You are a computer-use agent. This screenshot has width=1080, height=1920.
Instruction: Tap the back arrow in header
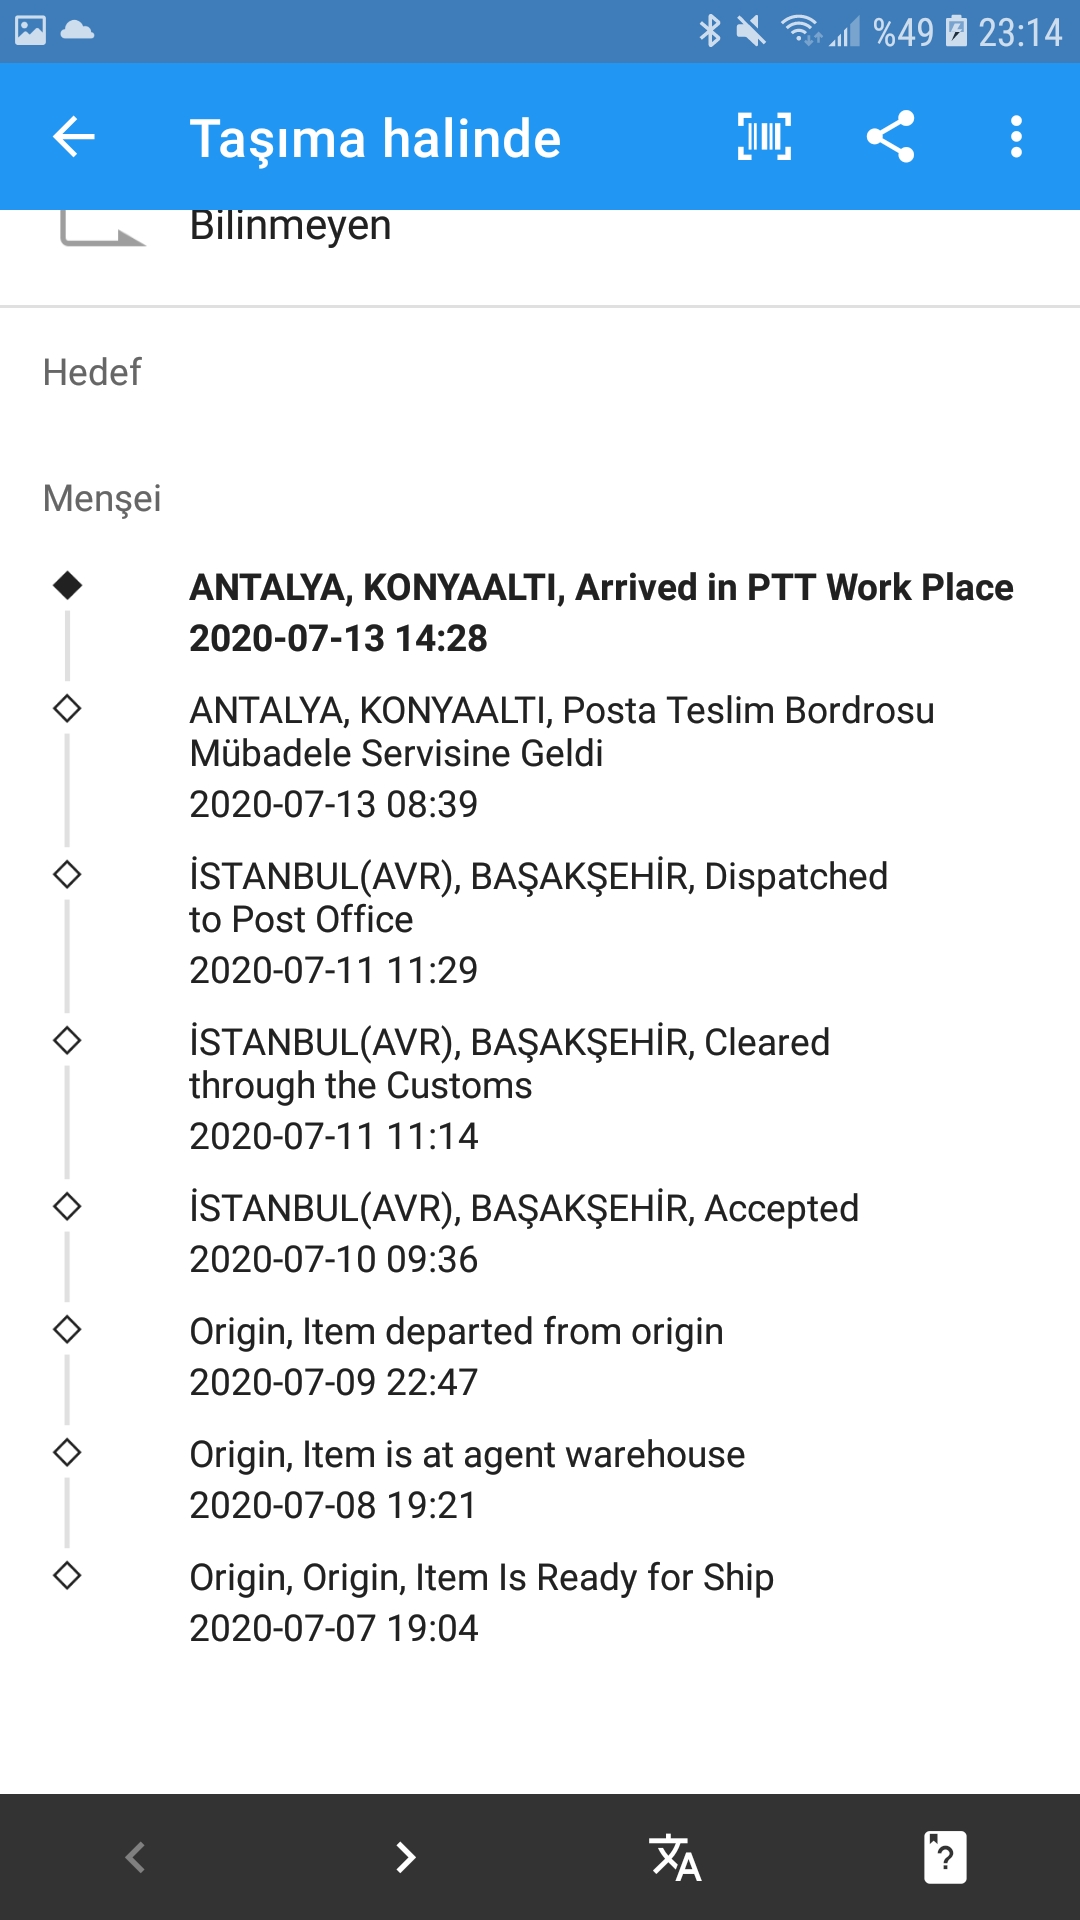pos(74,137)
